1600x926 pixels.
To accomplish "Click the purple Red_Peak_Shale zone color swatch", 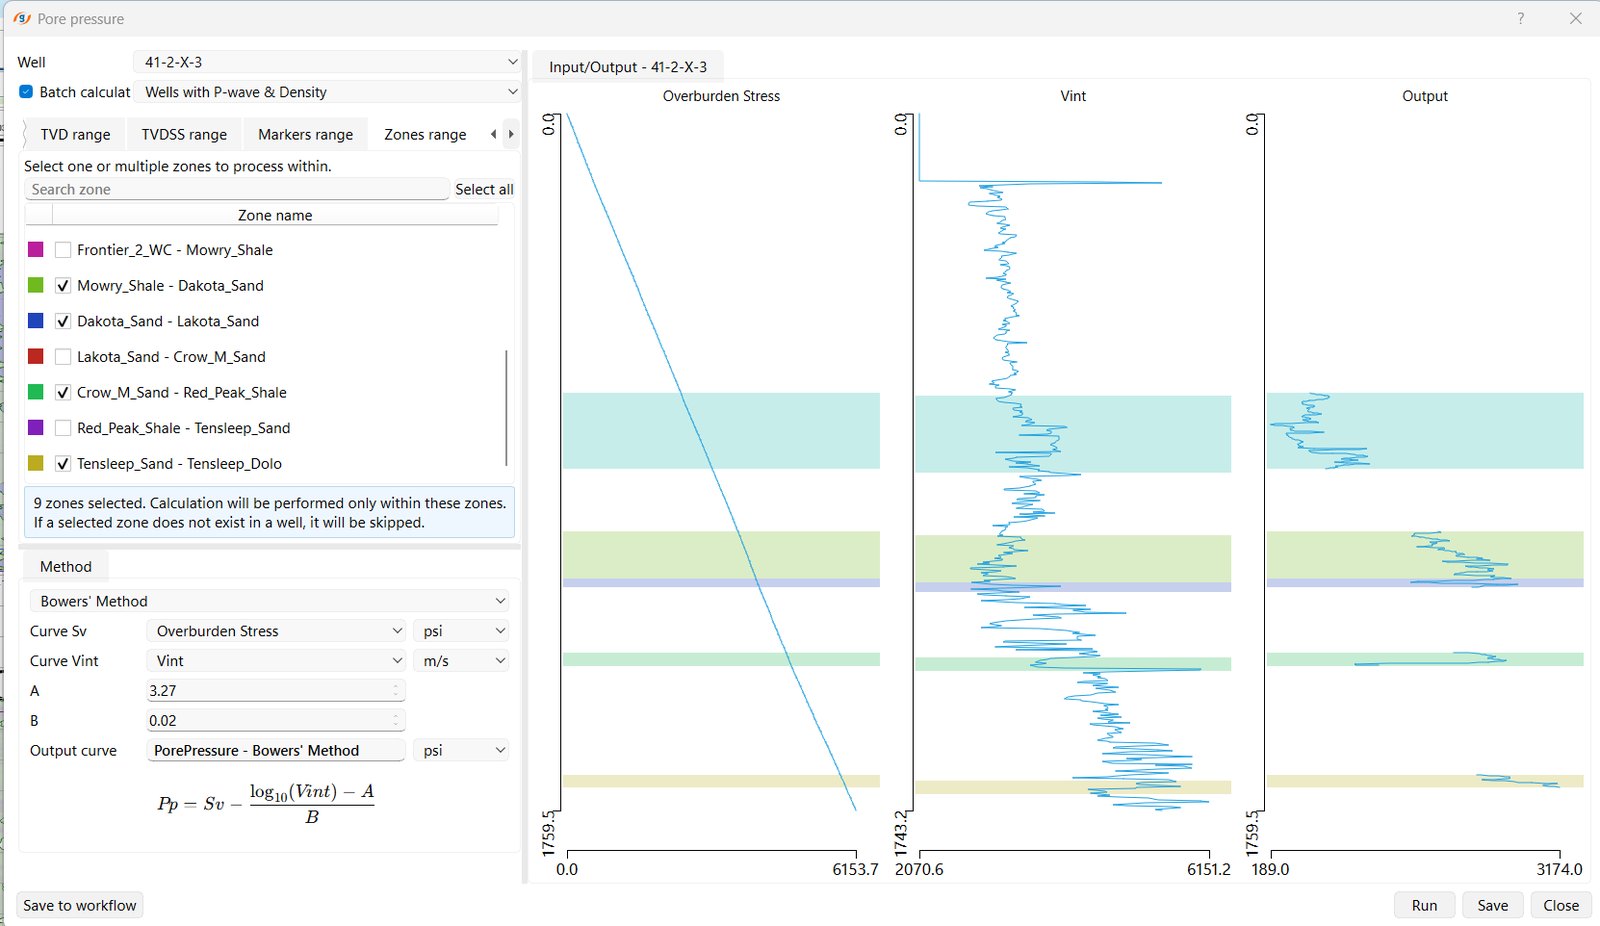I will tap(36, 428).
